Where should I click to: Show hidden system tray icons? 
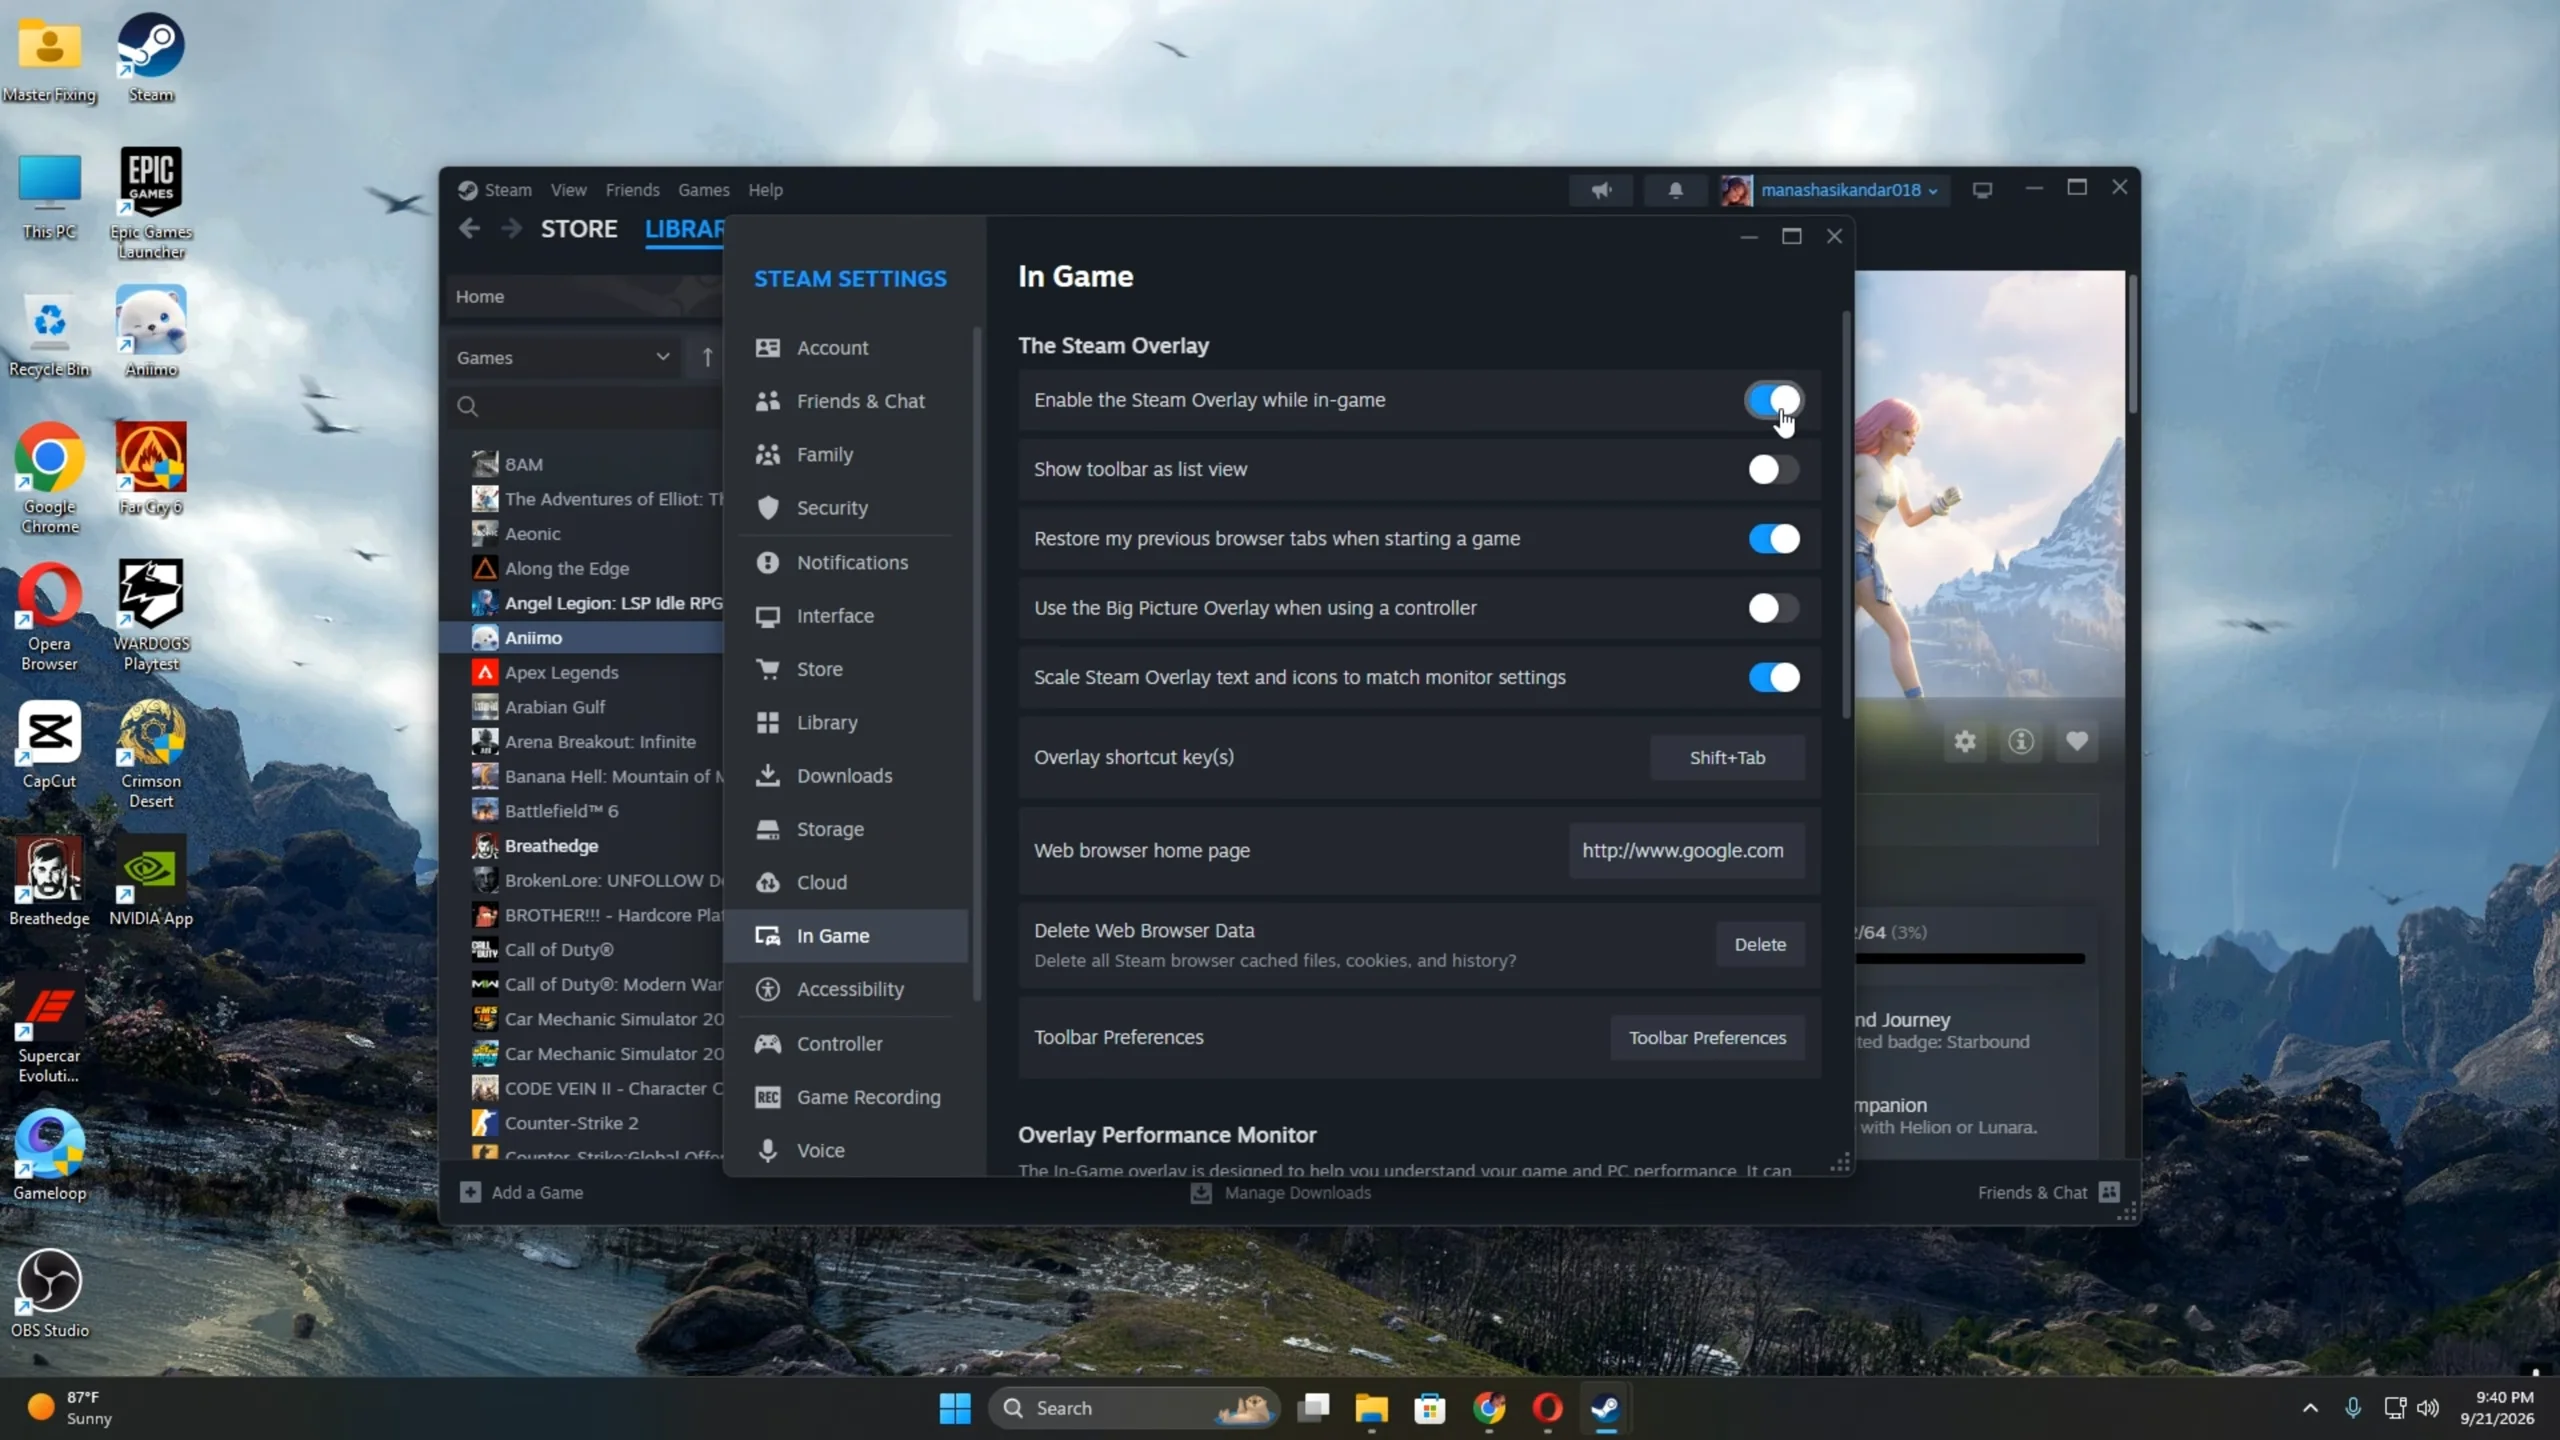pyautogui.click(x=2310, y=1408)
